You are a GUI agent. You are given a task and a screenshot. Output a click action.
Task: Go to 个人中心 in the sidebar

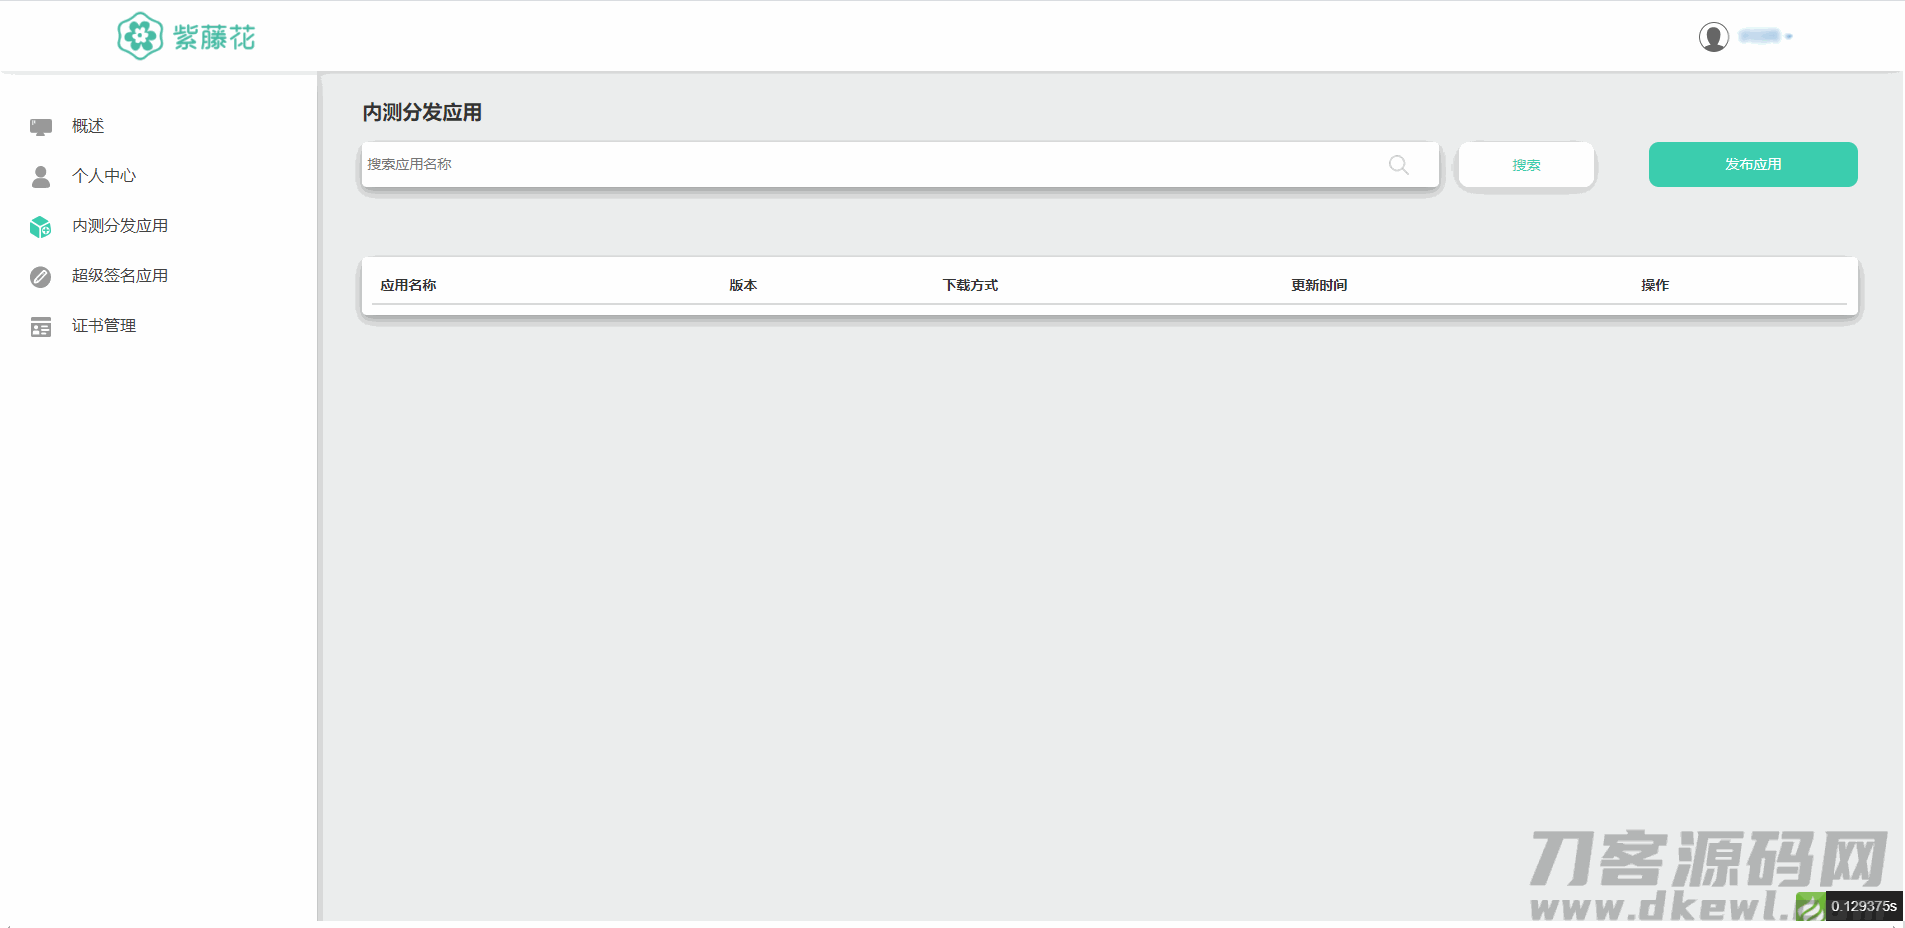(104, 176)
